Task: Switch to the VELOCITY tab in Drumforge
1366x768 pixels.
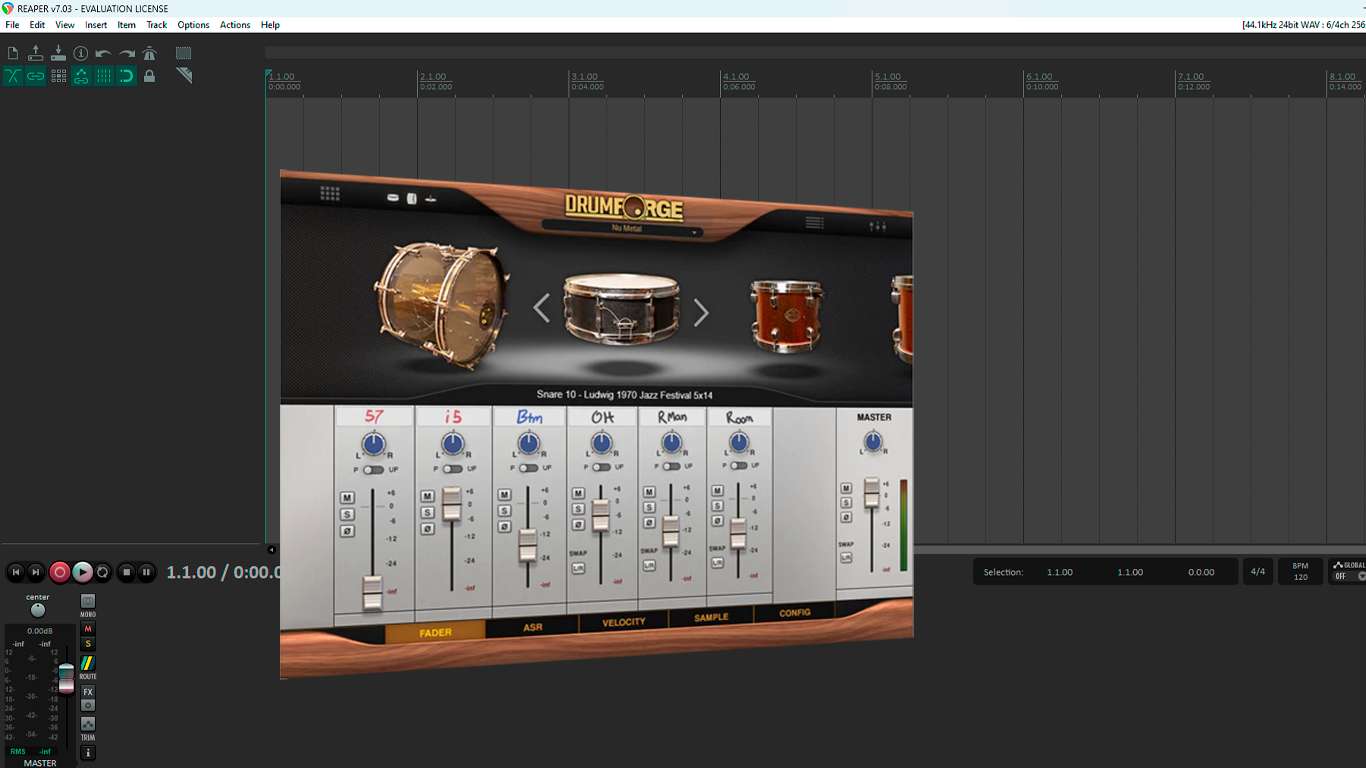Action: [624, 622]
